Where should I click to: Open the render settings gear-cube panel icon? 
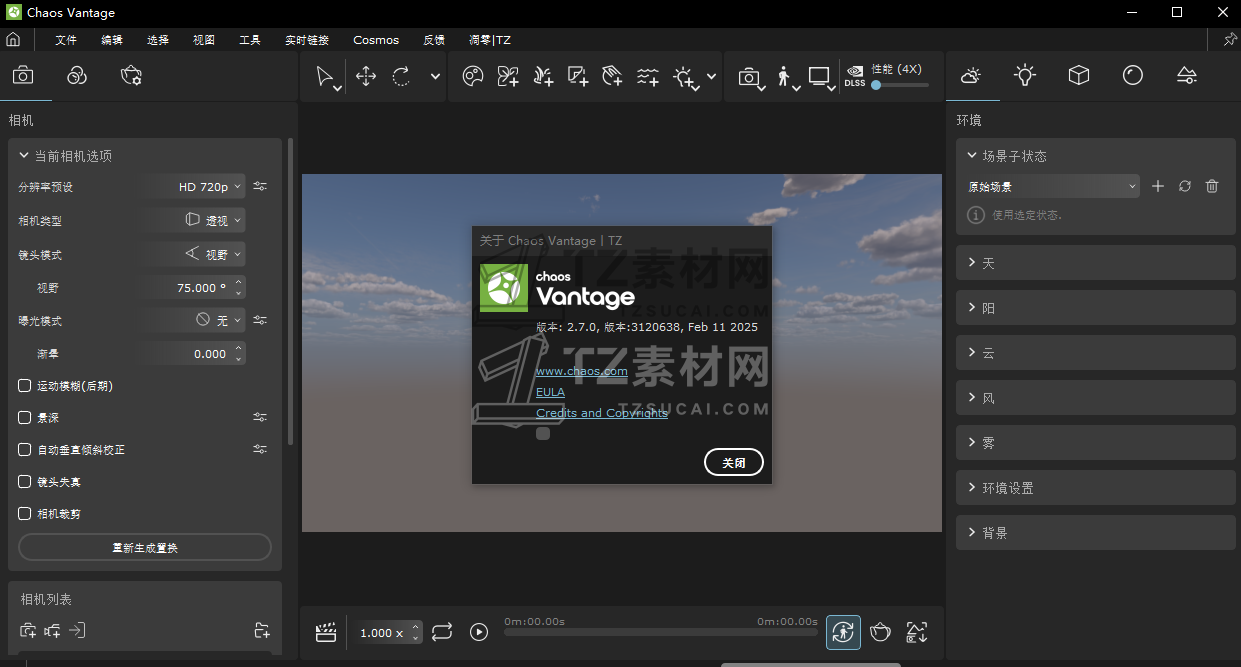[x=131, y=75]
